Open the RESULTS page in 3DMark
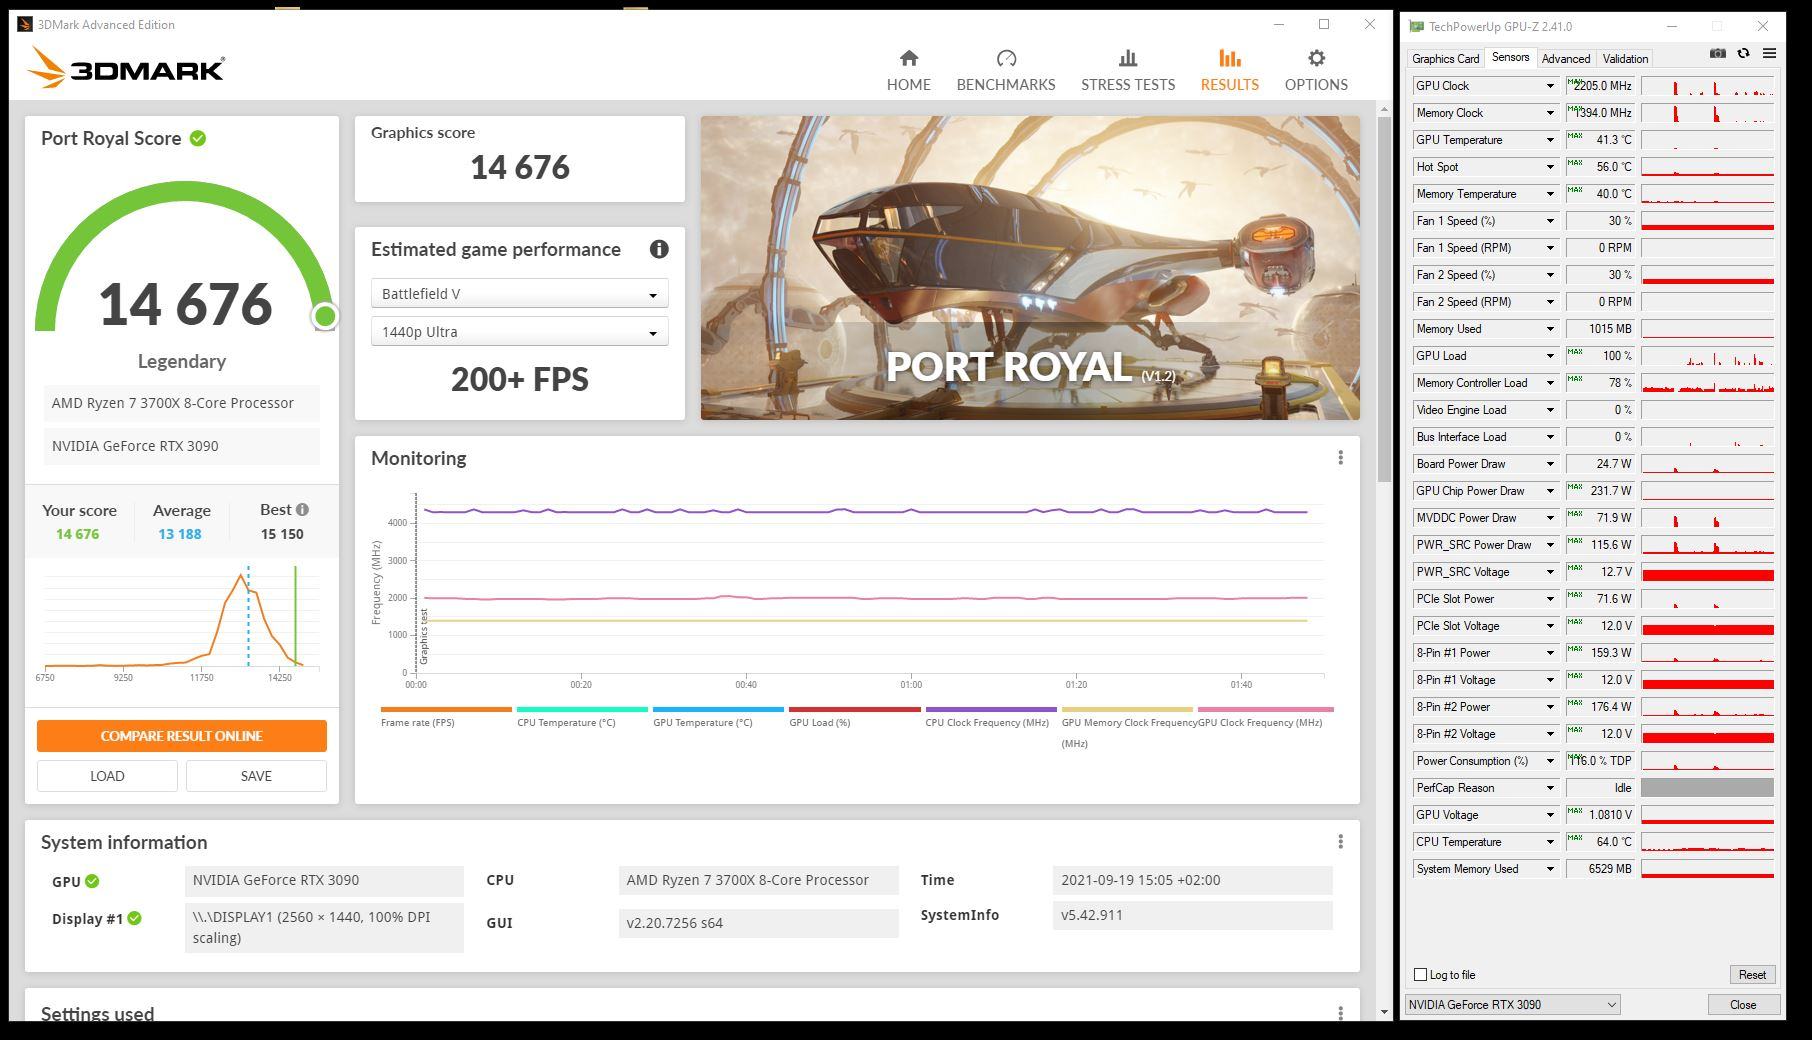The image size is (1812, 1040). 1230,71
